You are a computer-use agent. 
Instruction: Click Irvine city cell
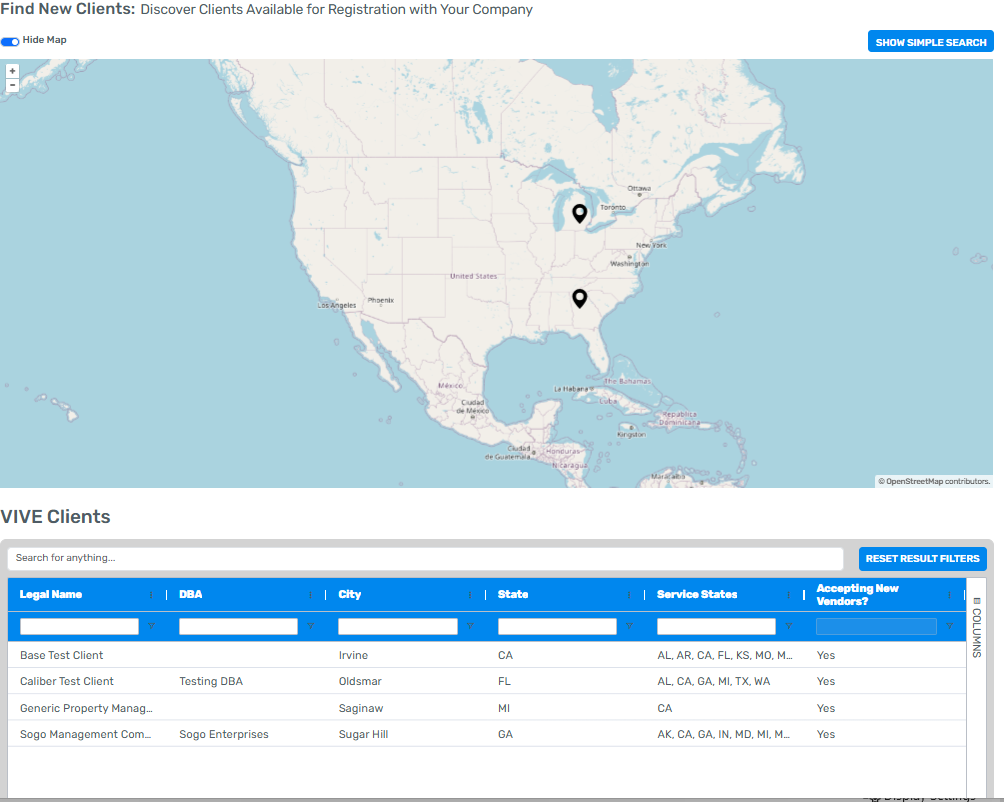[x=353, y=655]
